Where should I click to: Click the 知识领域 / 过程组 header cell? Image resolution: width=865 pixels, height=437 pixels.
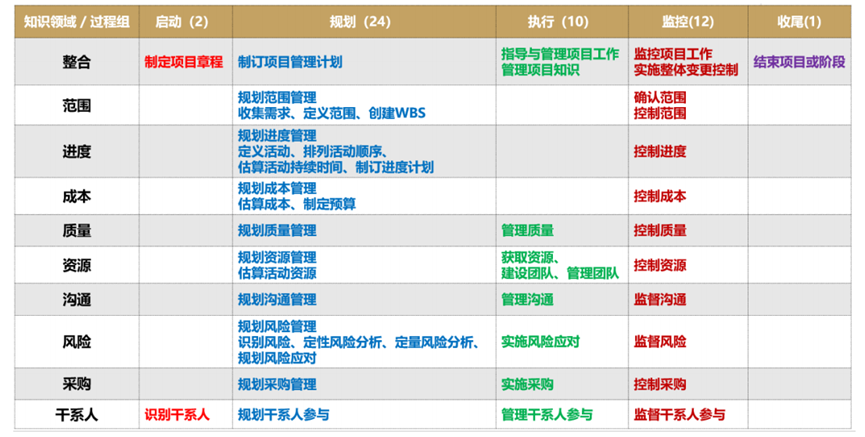[x=76, y=21]
